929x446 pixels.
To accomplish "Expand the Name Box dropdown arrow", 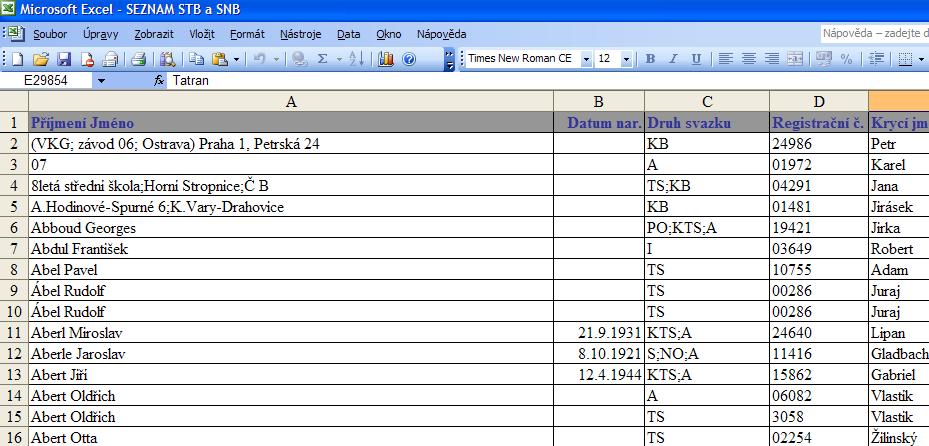I will (x=101, y=81).
